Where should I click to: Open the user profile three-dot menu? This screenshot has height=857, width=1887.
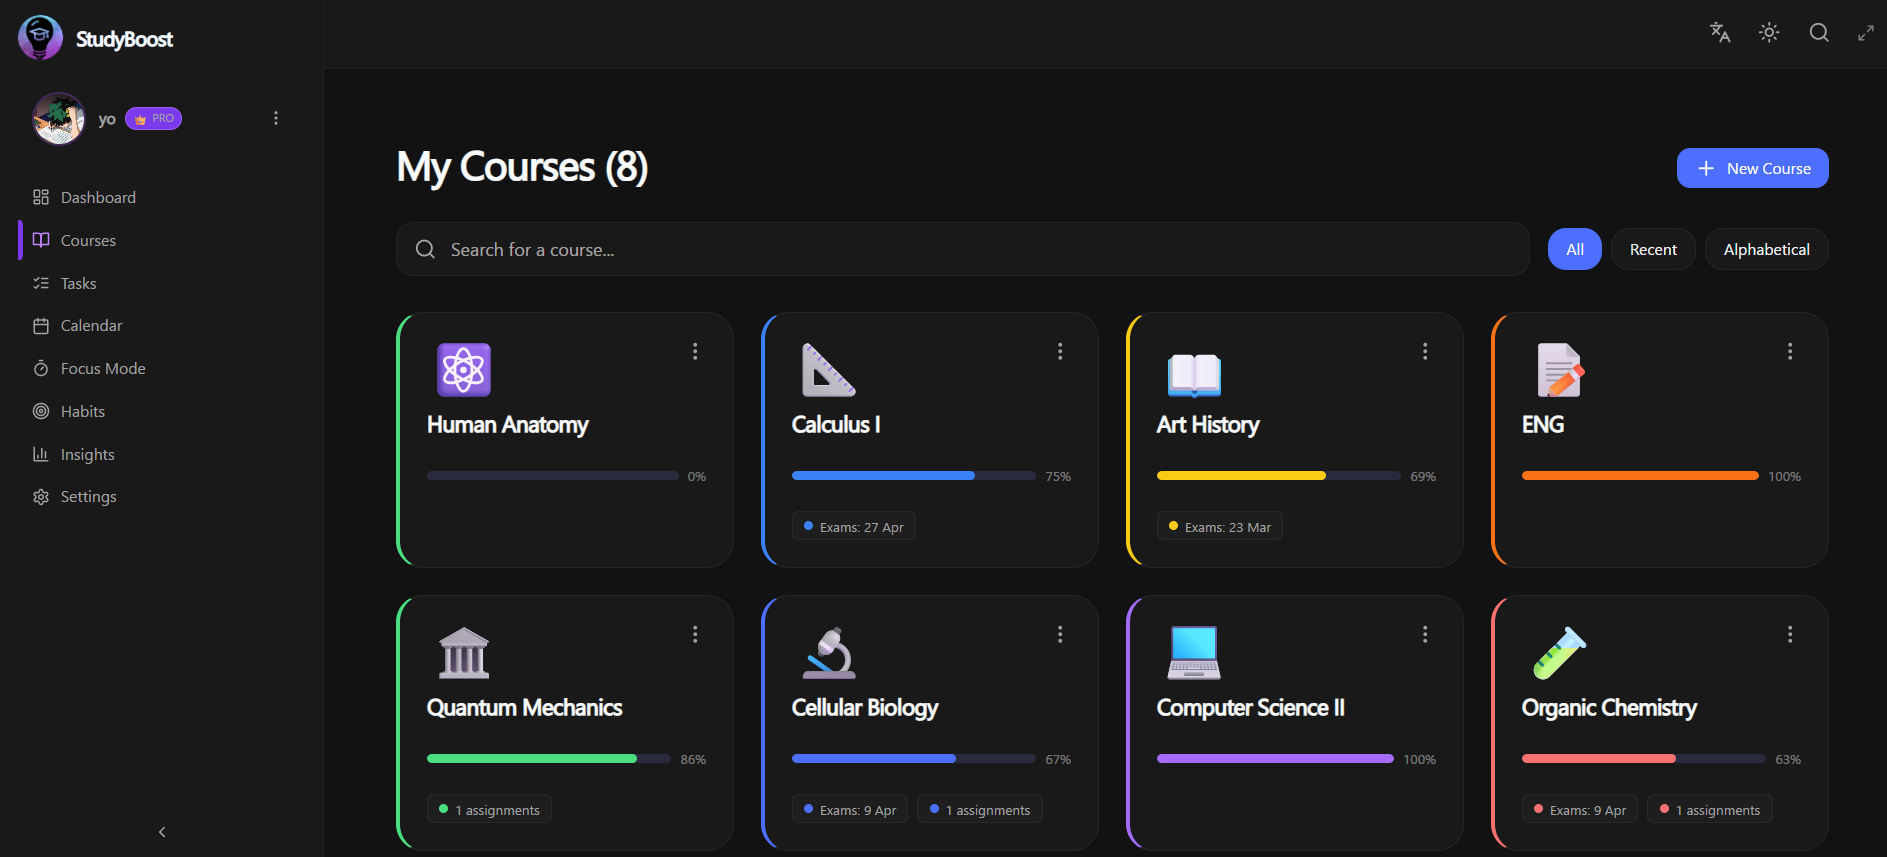pos(276,118)
